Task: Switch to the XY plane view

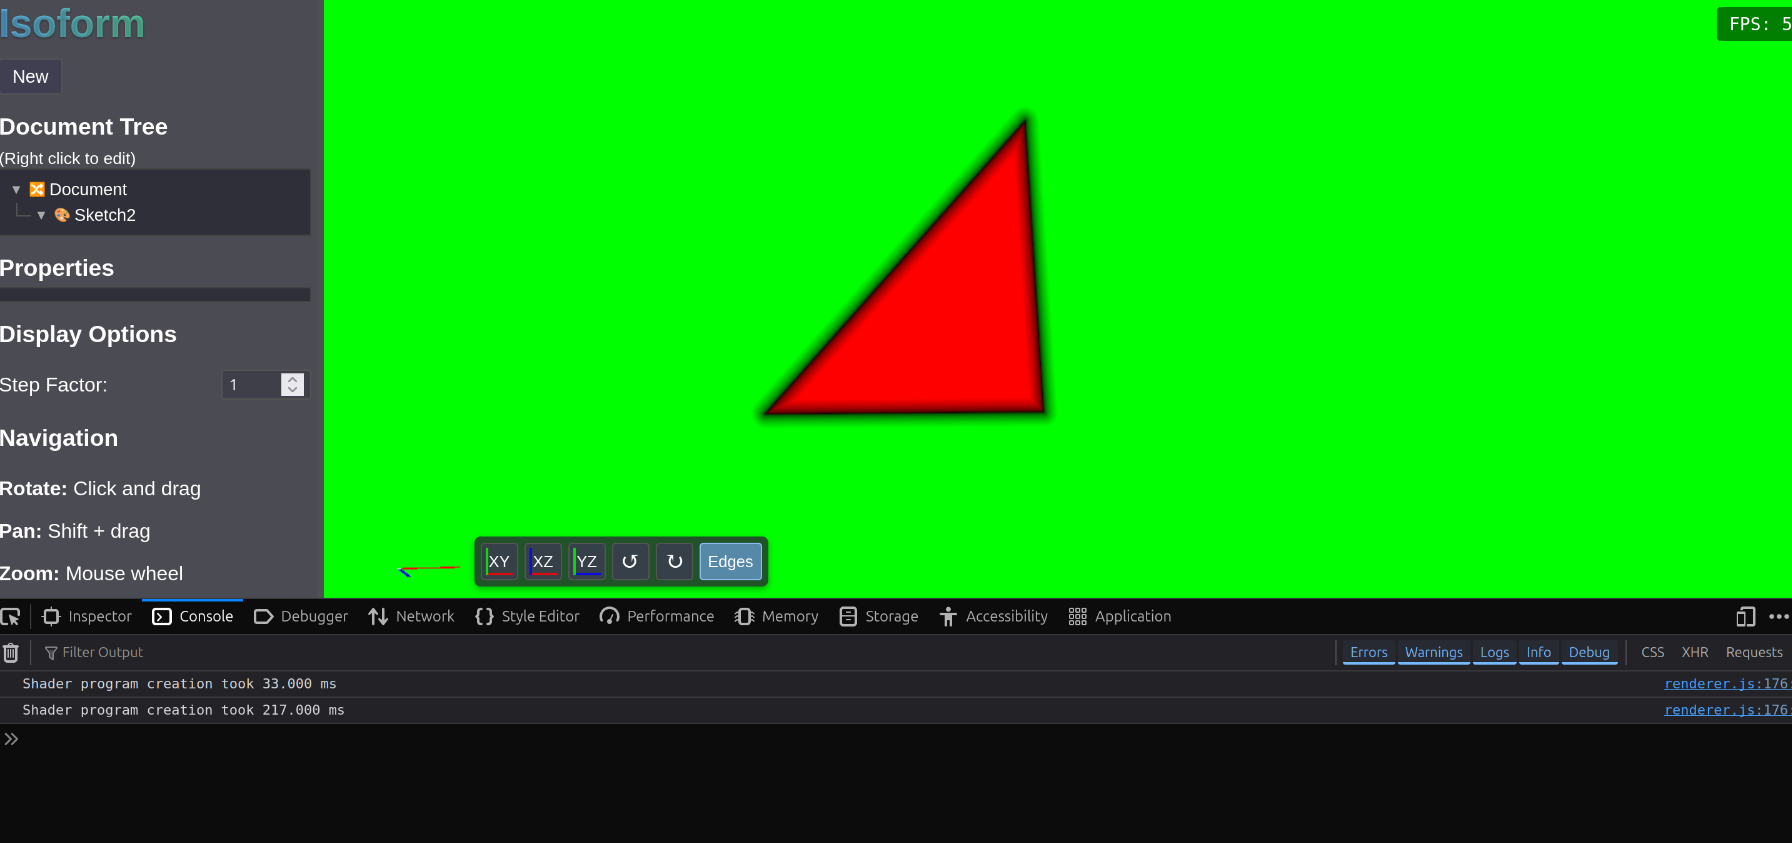Action: pyautogui.click(x=499, y=562)
